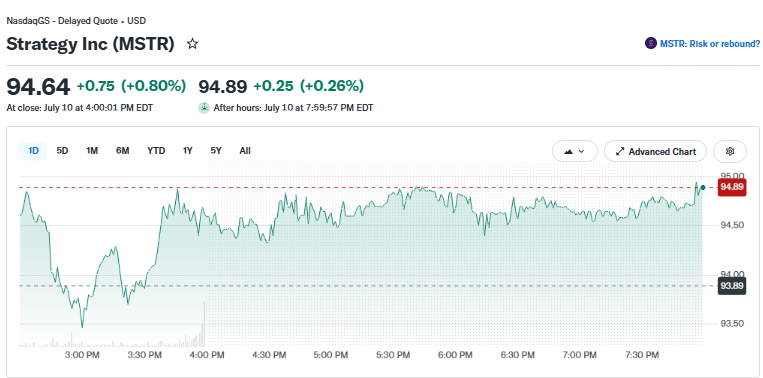Click the after hours moon icon
The height and width of the screenshot is (378, 763).
[204, 108]
